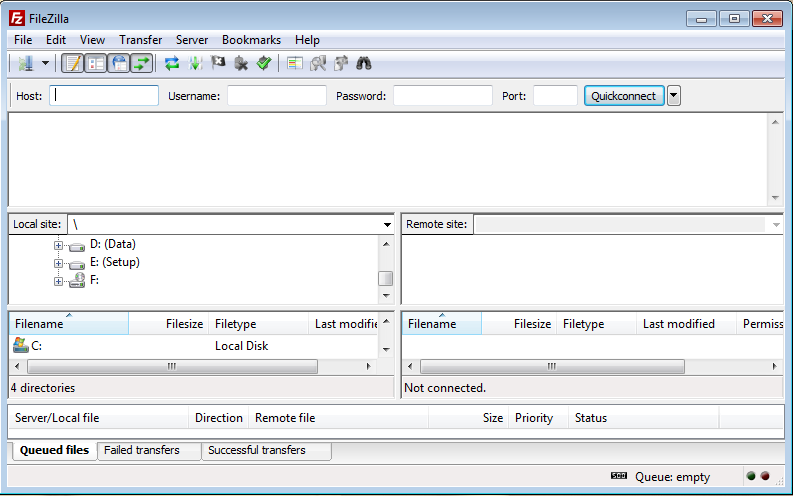
Task: Toggle processing of the transfer queue
Action: tap(195, 64)
